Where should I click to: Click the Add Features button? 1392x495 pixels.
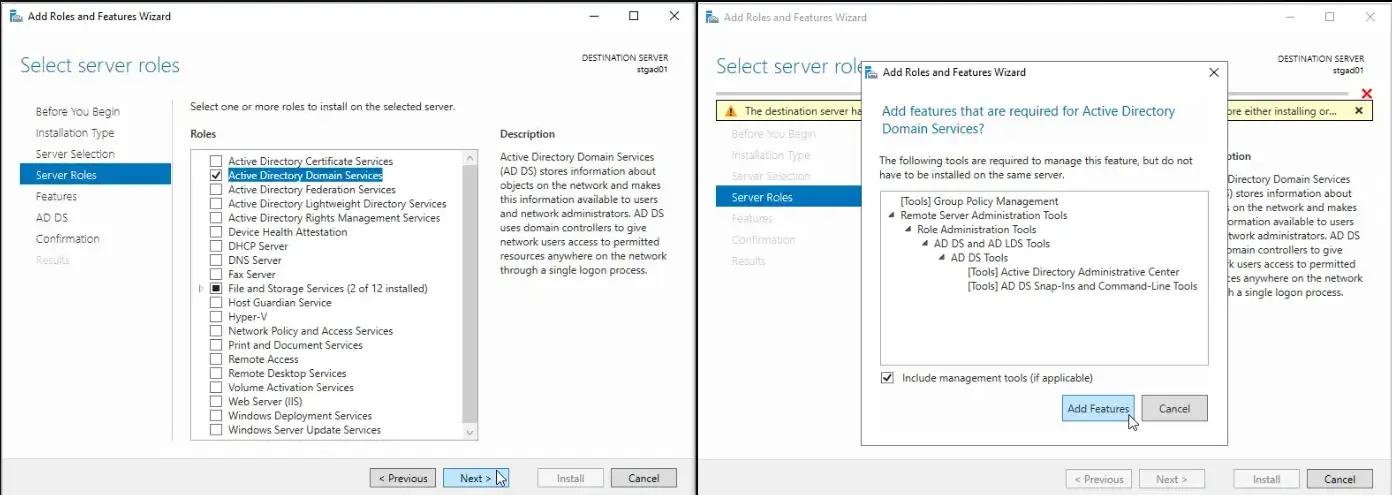pyautogui.click(x=1098, y=408)
